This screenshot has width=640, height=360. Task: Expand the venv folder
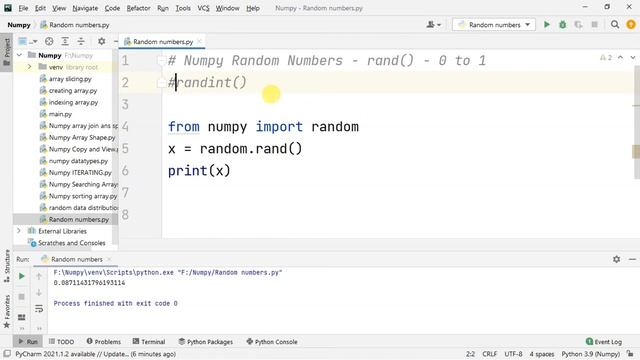pyautogui.click(x=29, y=67)
